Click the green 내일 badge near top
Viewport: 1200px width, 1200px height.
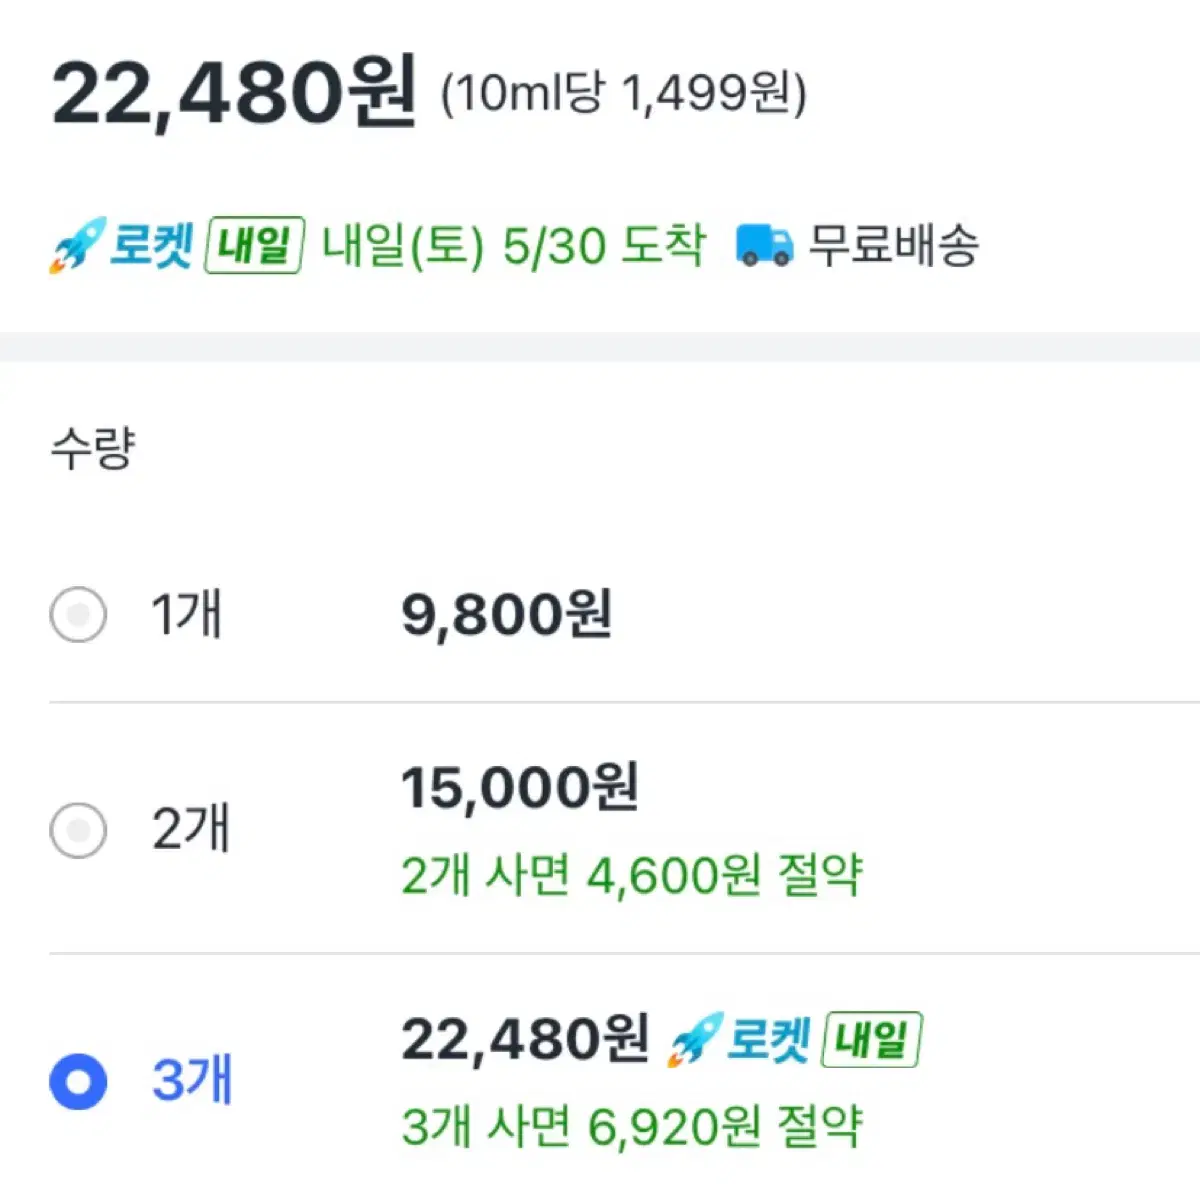pyautogui.click(x=254, y=245)
